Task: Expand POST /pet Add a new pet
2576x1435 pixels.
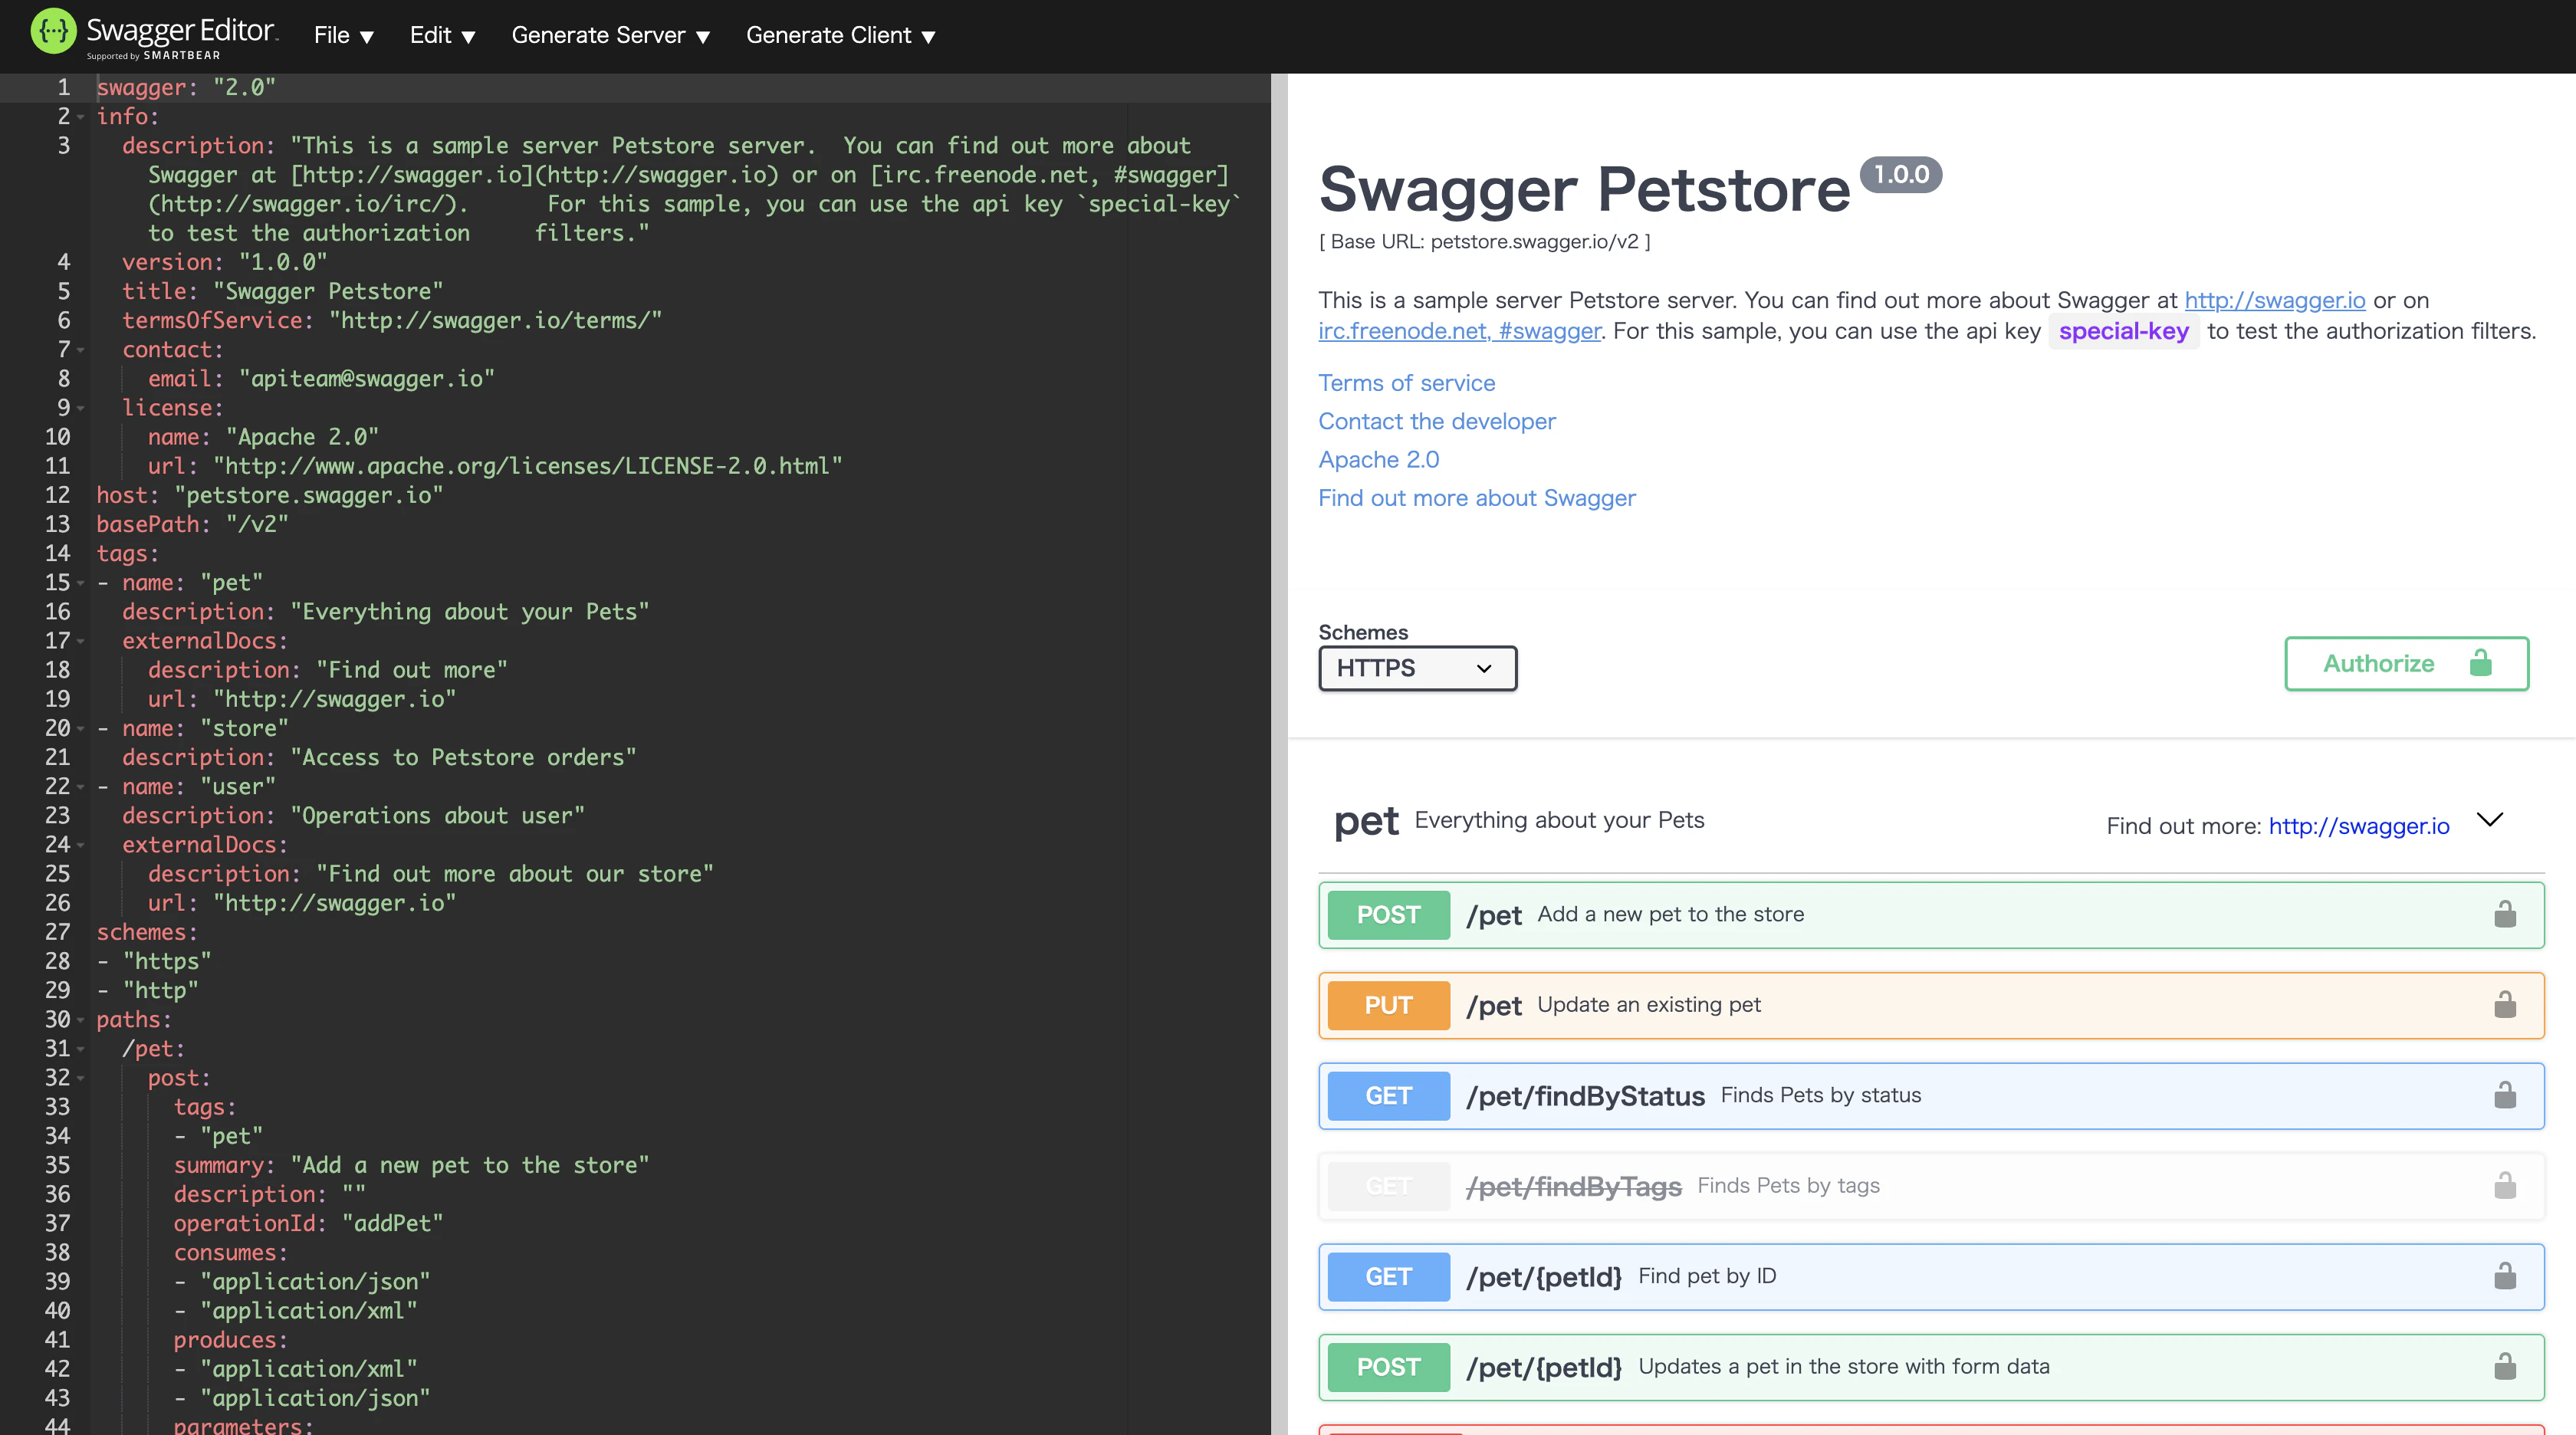Action: click(1931, 914)
